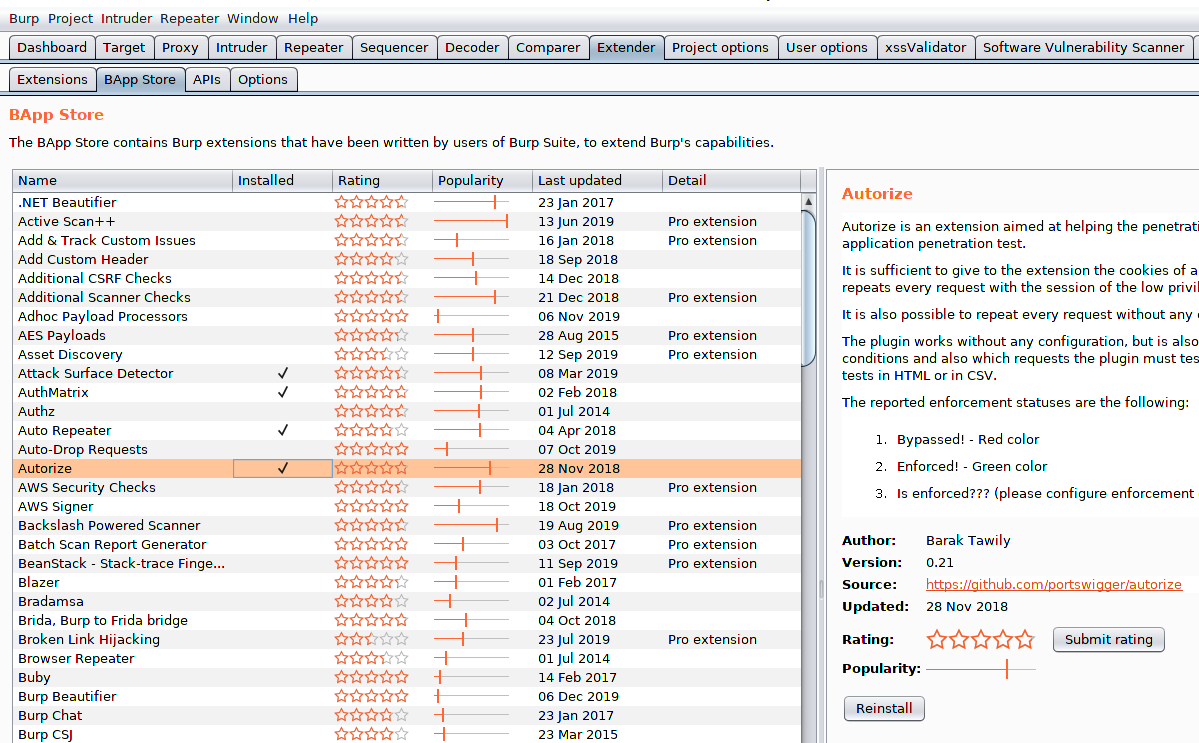Click the extension list scrollbar thumb
Viewport: 1199px width, 743px height.
tap(808, 288)
